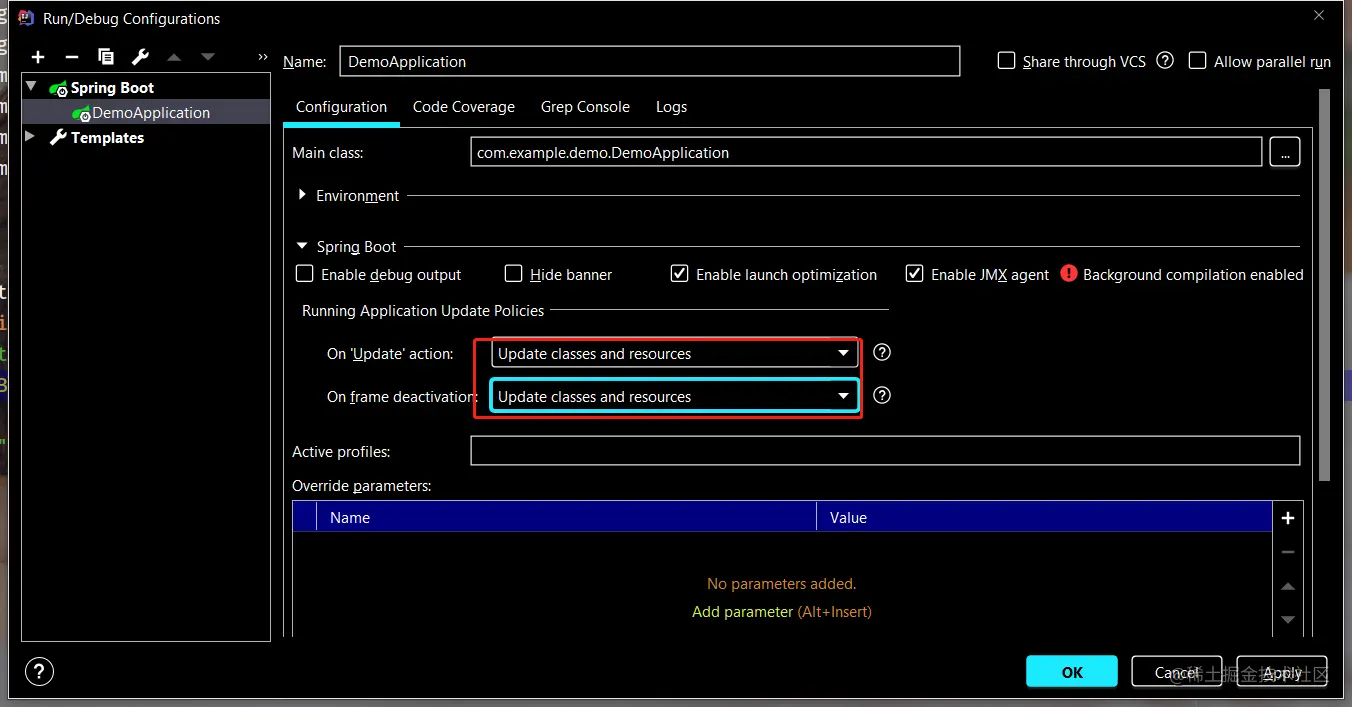Confirm with the OK button
Viewport: 1352px width, 707px height.
pos(1072,672)
